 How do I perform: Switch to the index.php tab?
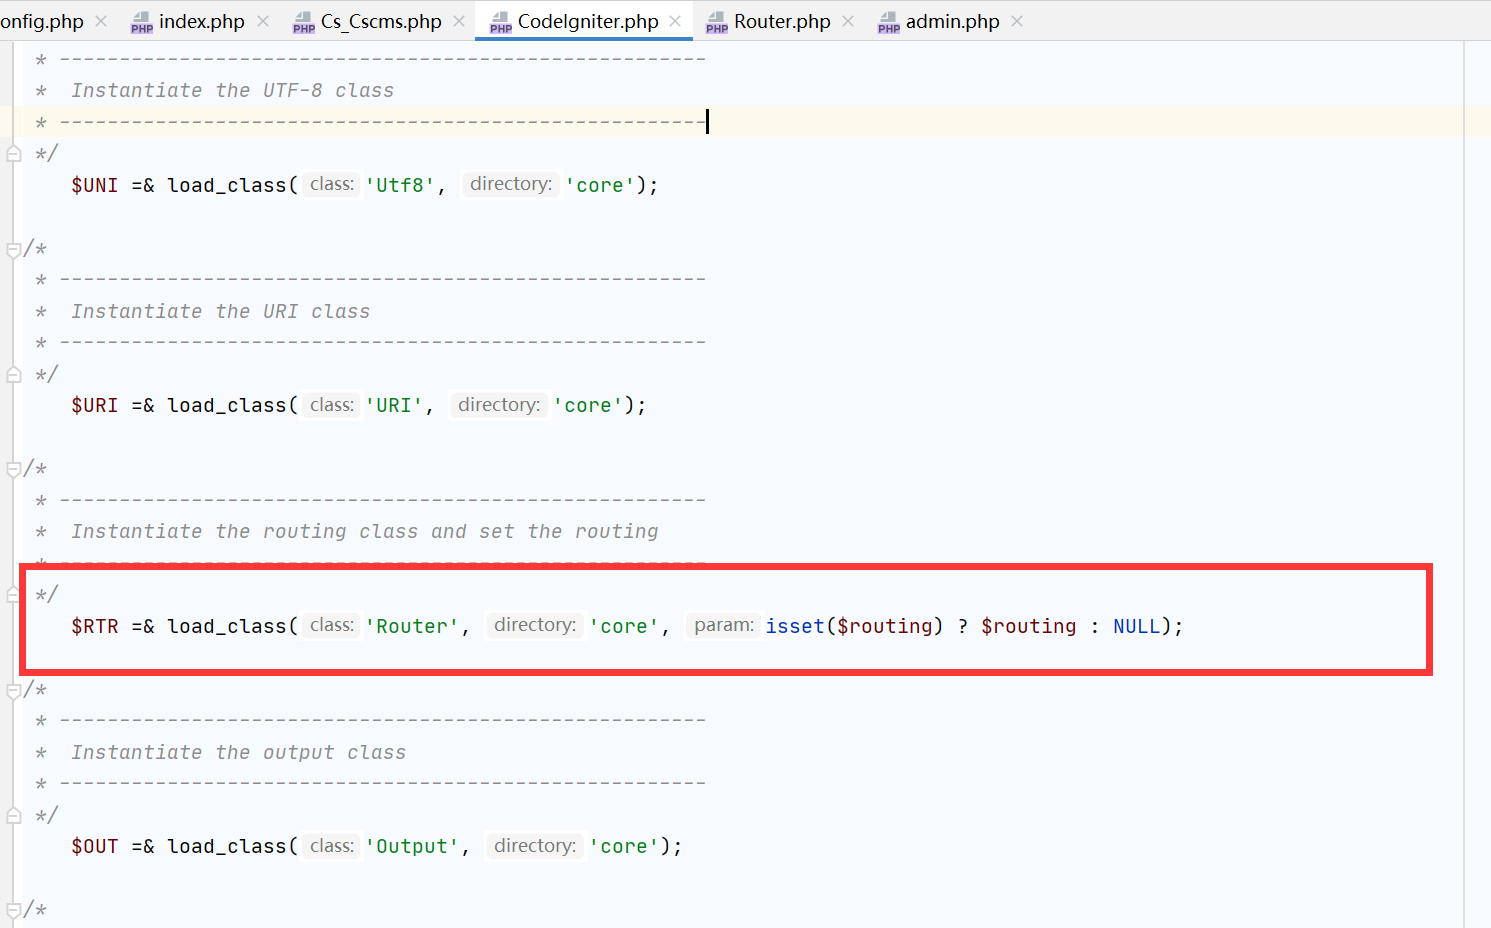point(201,21)
